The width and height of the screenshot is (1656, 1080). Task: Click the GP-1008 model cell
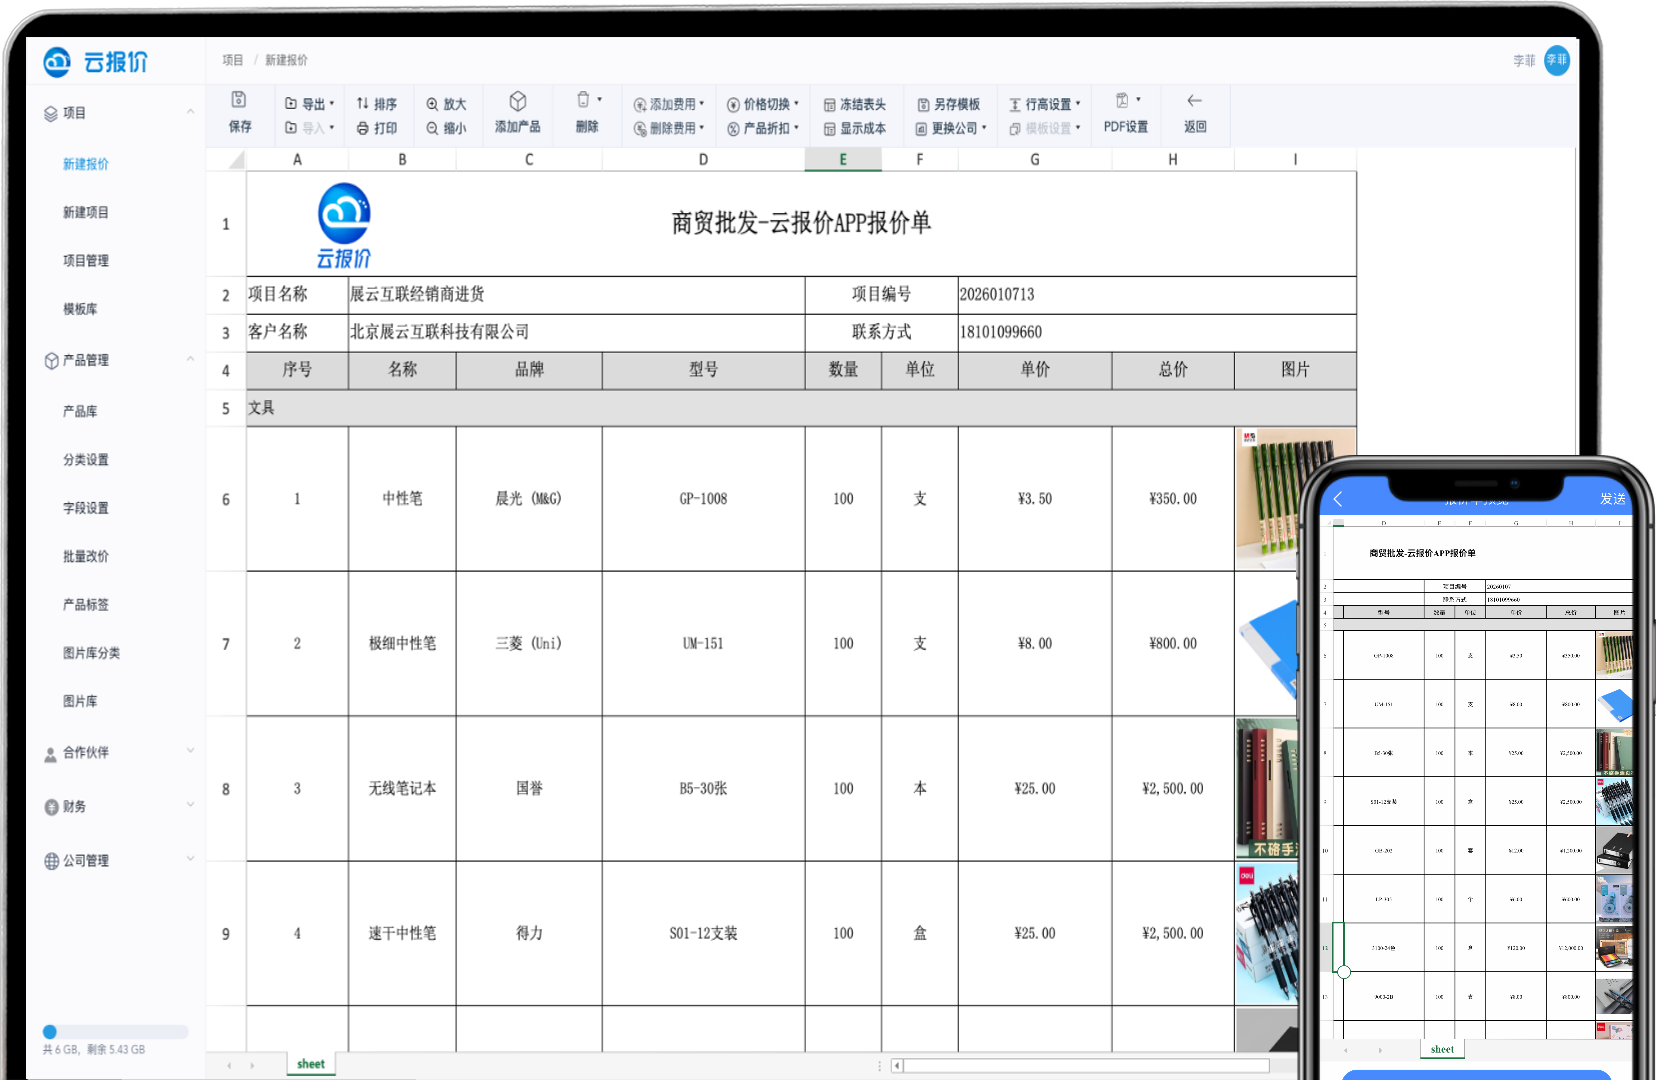703,499
